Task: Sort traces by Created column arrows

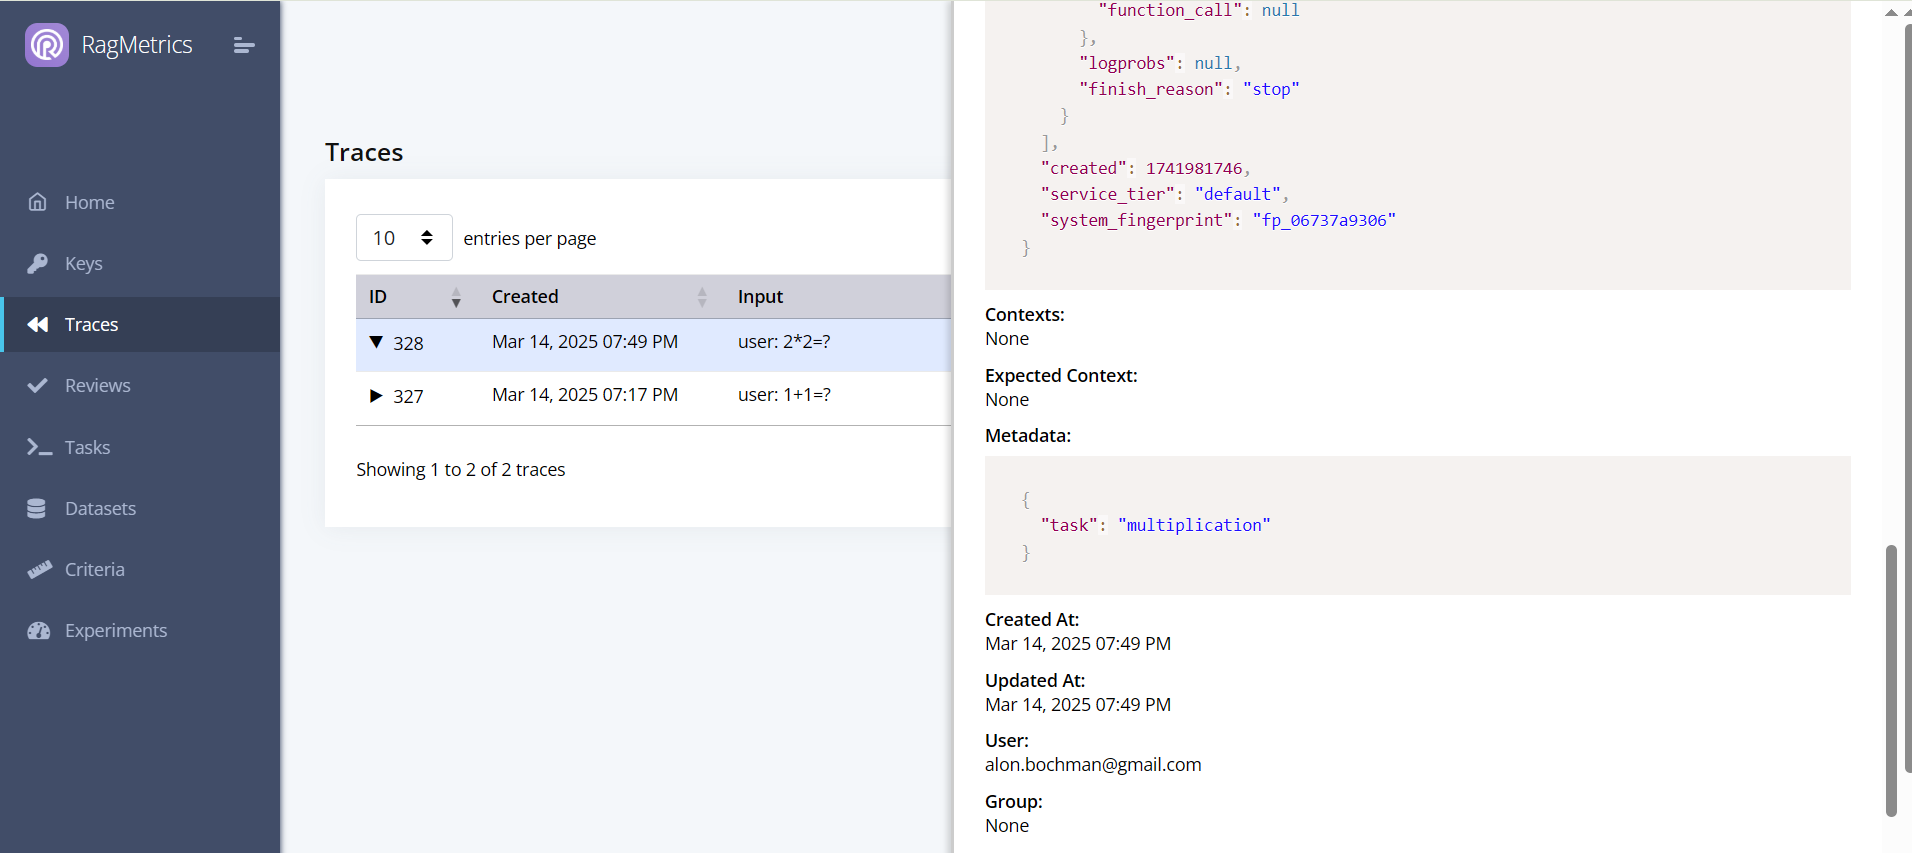Action: click(x=702, y=297)
